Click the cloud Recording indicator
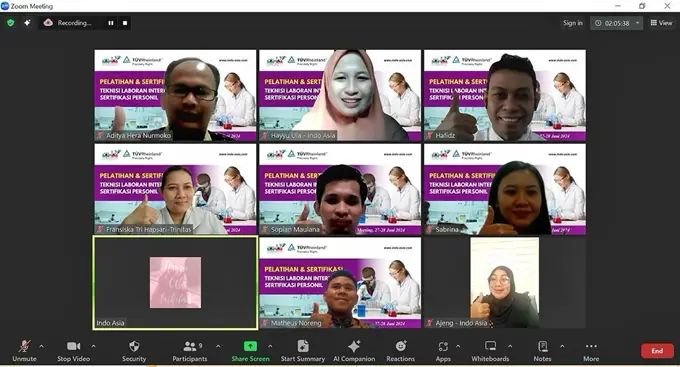The width and height of the screenshot is (680, 367). [68, 23]
